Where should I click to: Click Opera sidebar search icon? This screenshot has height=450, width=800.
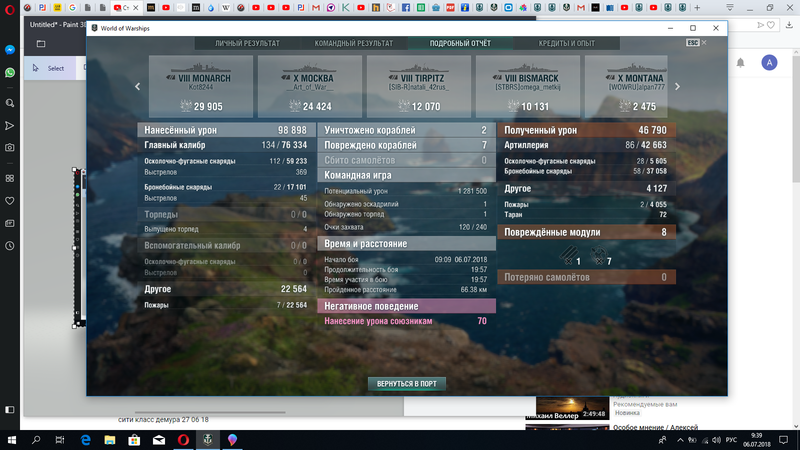click(9, 102)
